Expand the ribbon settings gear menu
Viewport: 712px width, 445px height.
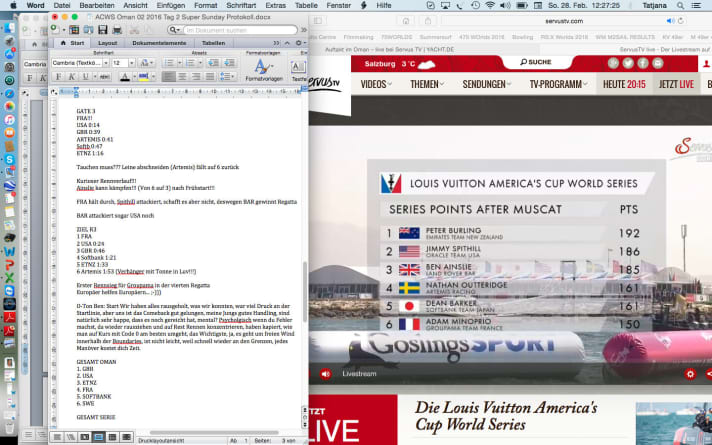click(300, 43)
